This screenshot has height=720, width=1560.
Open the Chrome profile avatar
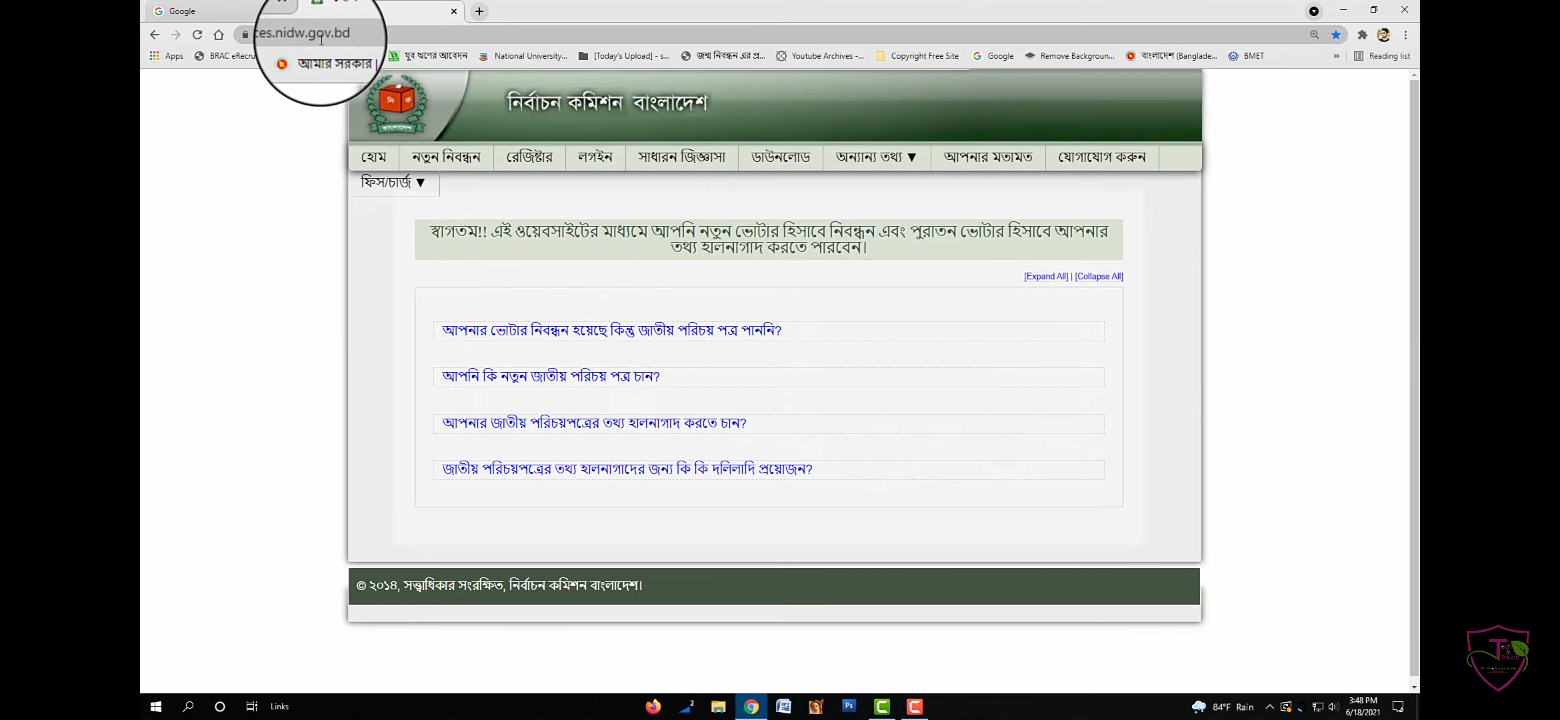pyautogui.click(x=1384, y=34)
